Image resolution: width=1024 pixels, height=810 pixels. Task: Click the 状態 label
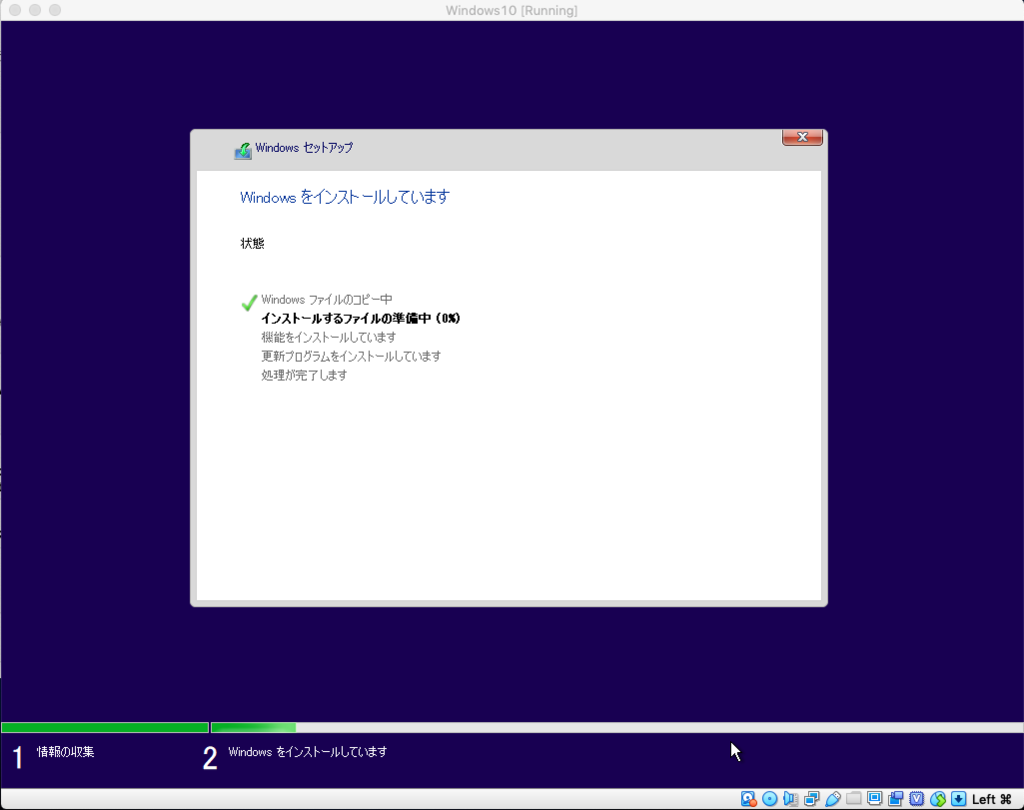pos(252,244)
